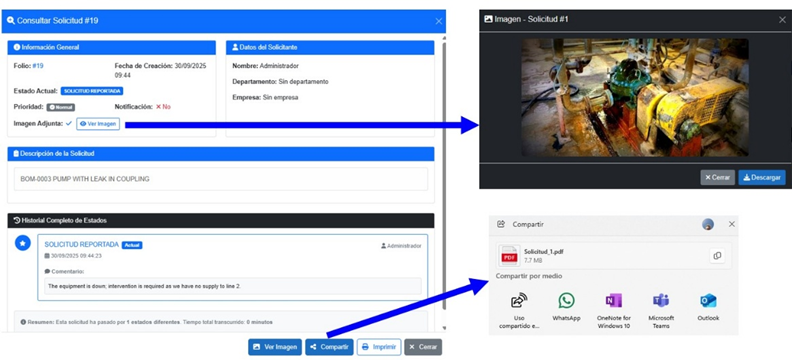Open folio #19 link

[x=38, y=66]
